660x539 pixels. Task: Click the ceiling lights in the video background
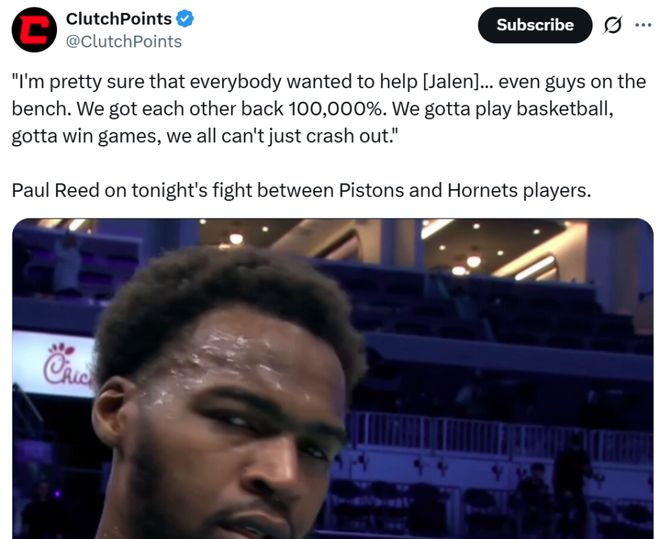(x=474, y=261)
